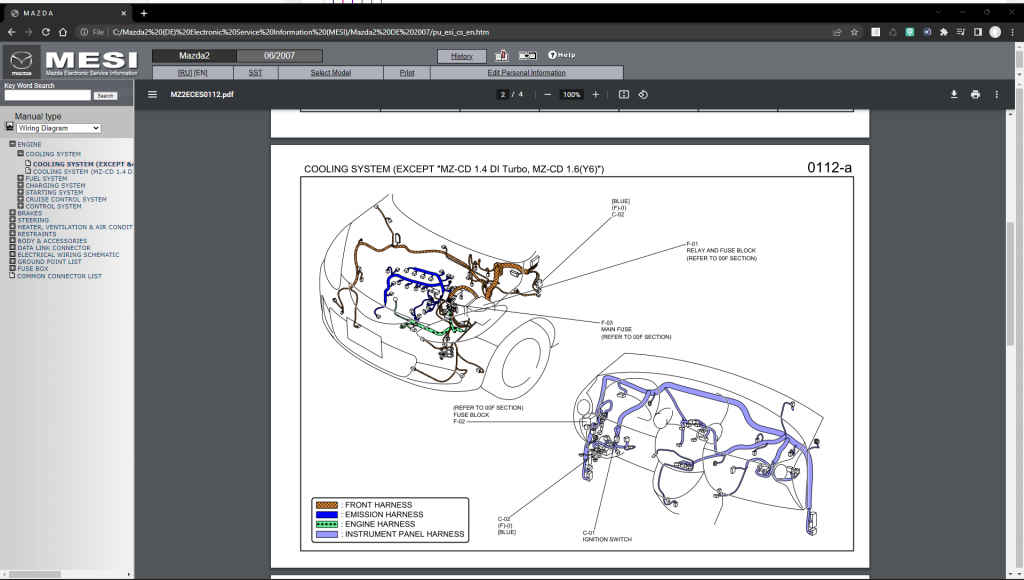Reload the current page in the browser
Viewport: 1024px width, 580px height.
(47, 31)
